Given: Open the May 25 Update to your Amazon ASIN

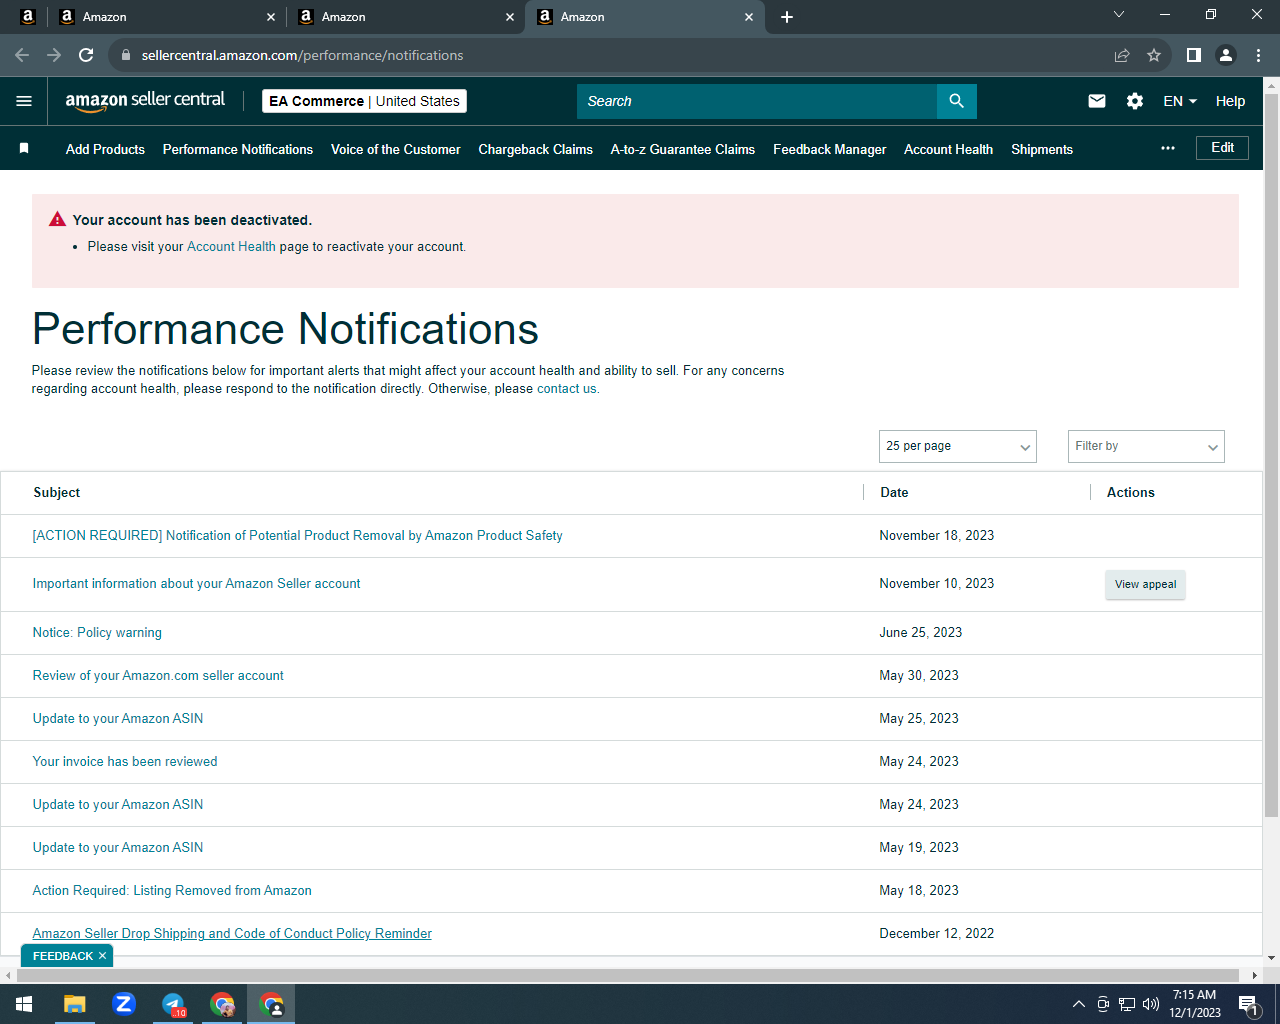Looking at the screenshot, I should point(118,719).
